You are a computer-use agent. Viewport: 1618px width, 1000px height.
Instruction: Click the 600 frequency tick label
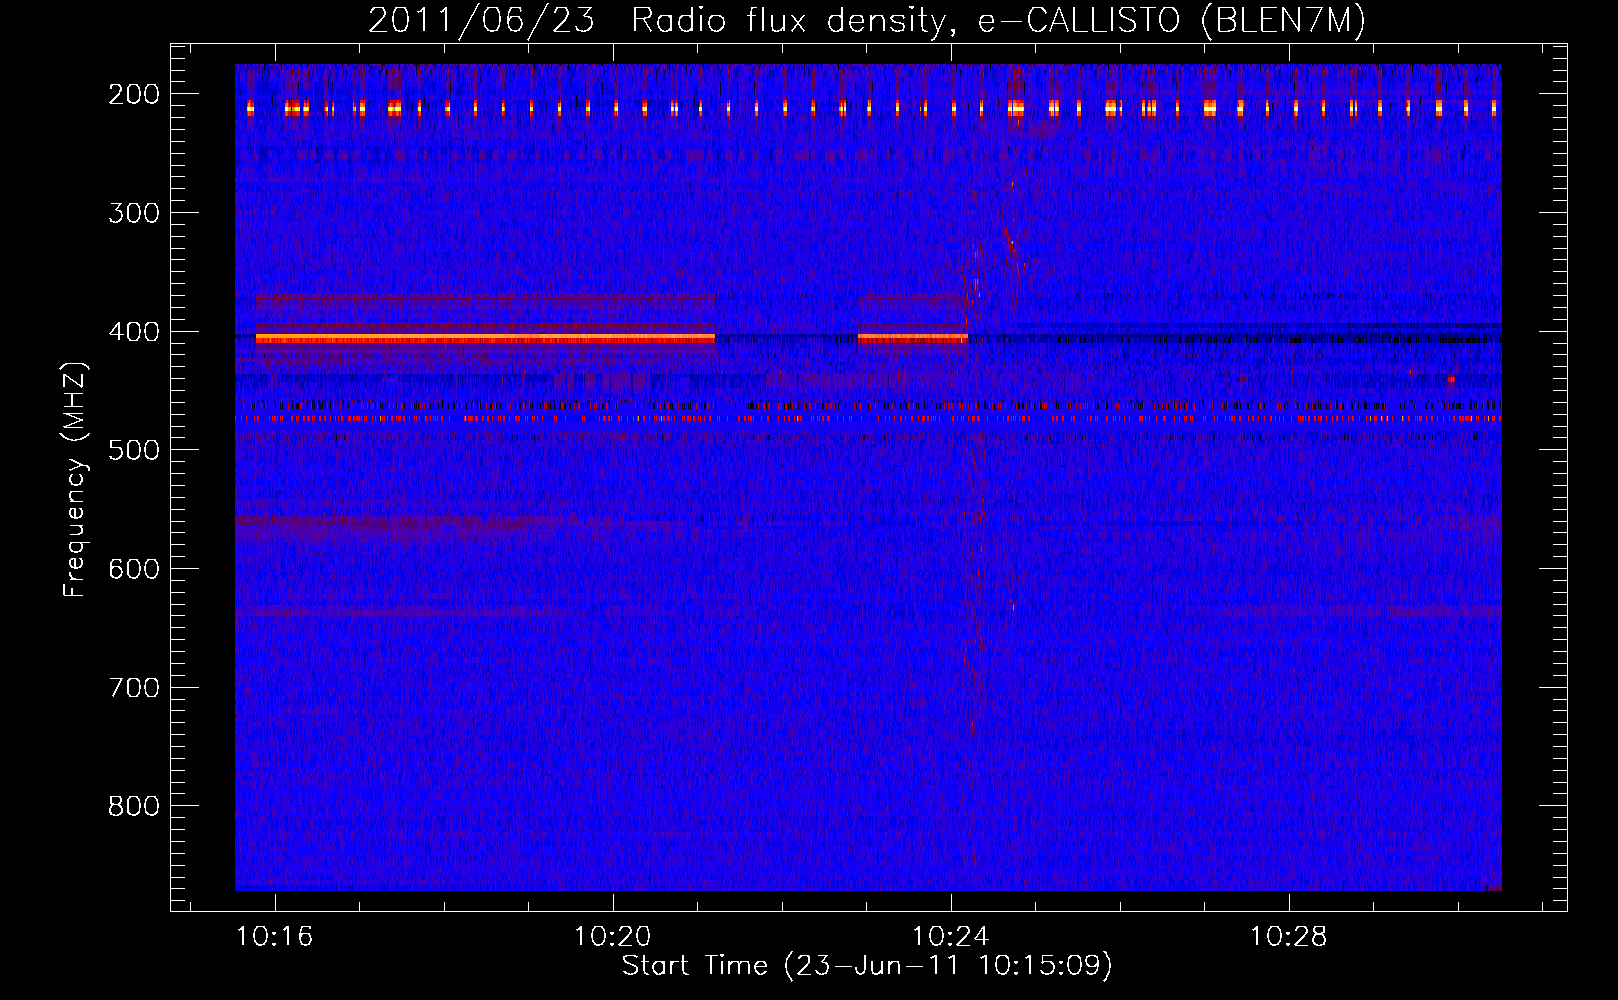[x=134, y=569]
